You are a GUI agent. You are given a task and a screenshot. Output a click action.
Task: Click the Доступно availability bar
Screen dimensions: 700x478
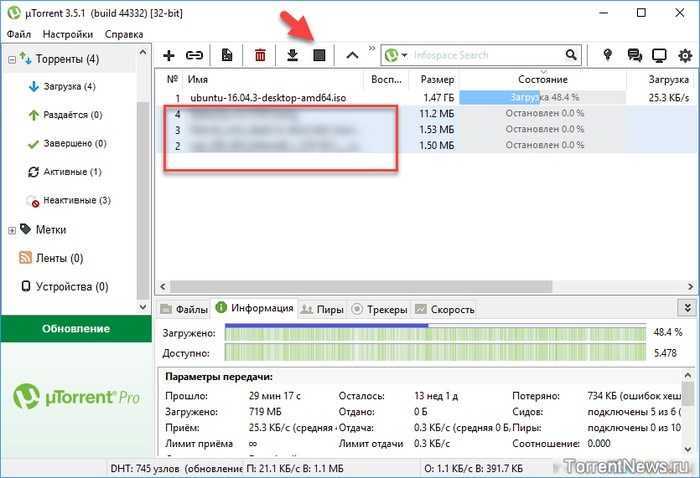coord(435,353)
